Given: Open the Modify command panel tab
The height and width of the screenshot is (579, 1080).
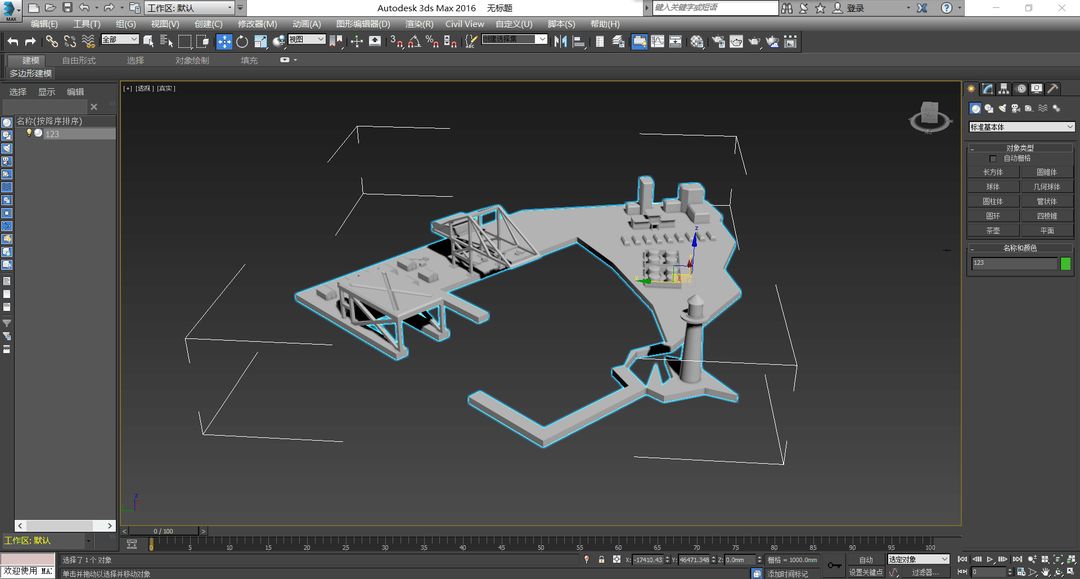Looking at the screenshot, I should point(988,89).
